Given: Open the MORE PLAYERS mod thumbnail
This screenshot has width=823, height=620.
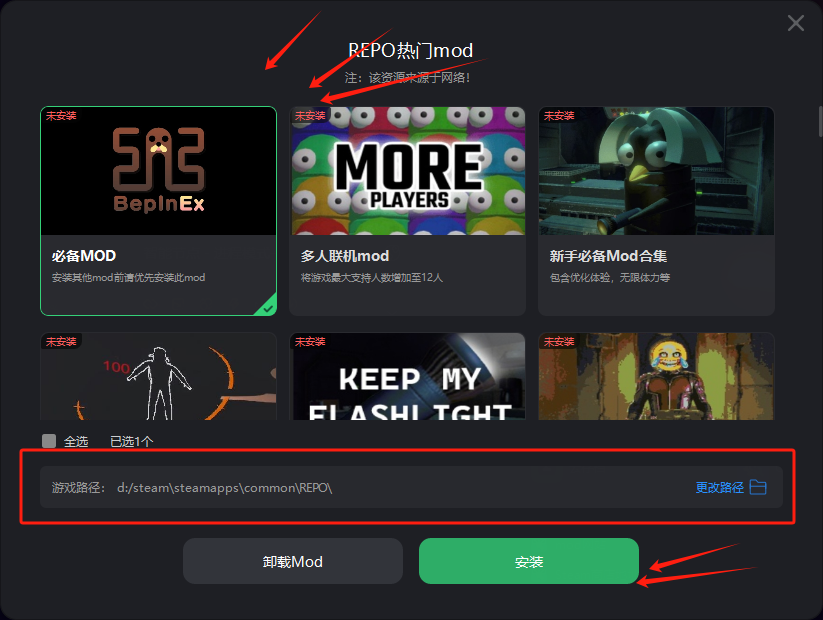Looking at the screenshot, I should (x=408, y=171).
